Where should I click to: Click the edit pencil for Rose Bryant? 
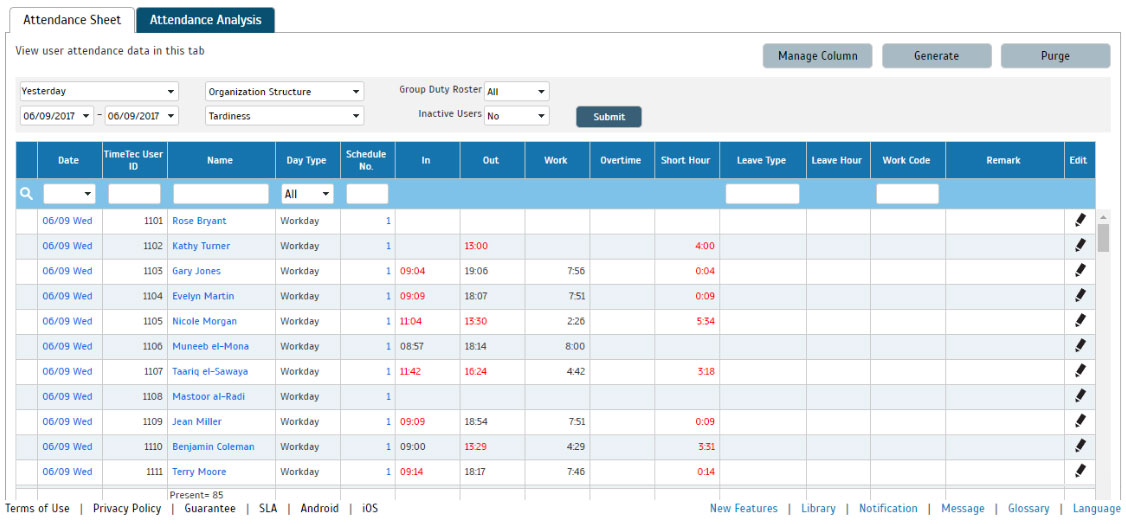[x=1080, y=220]
